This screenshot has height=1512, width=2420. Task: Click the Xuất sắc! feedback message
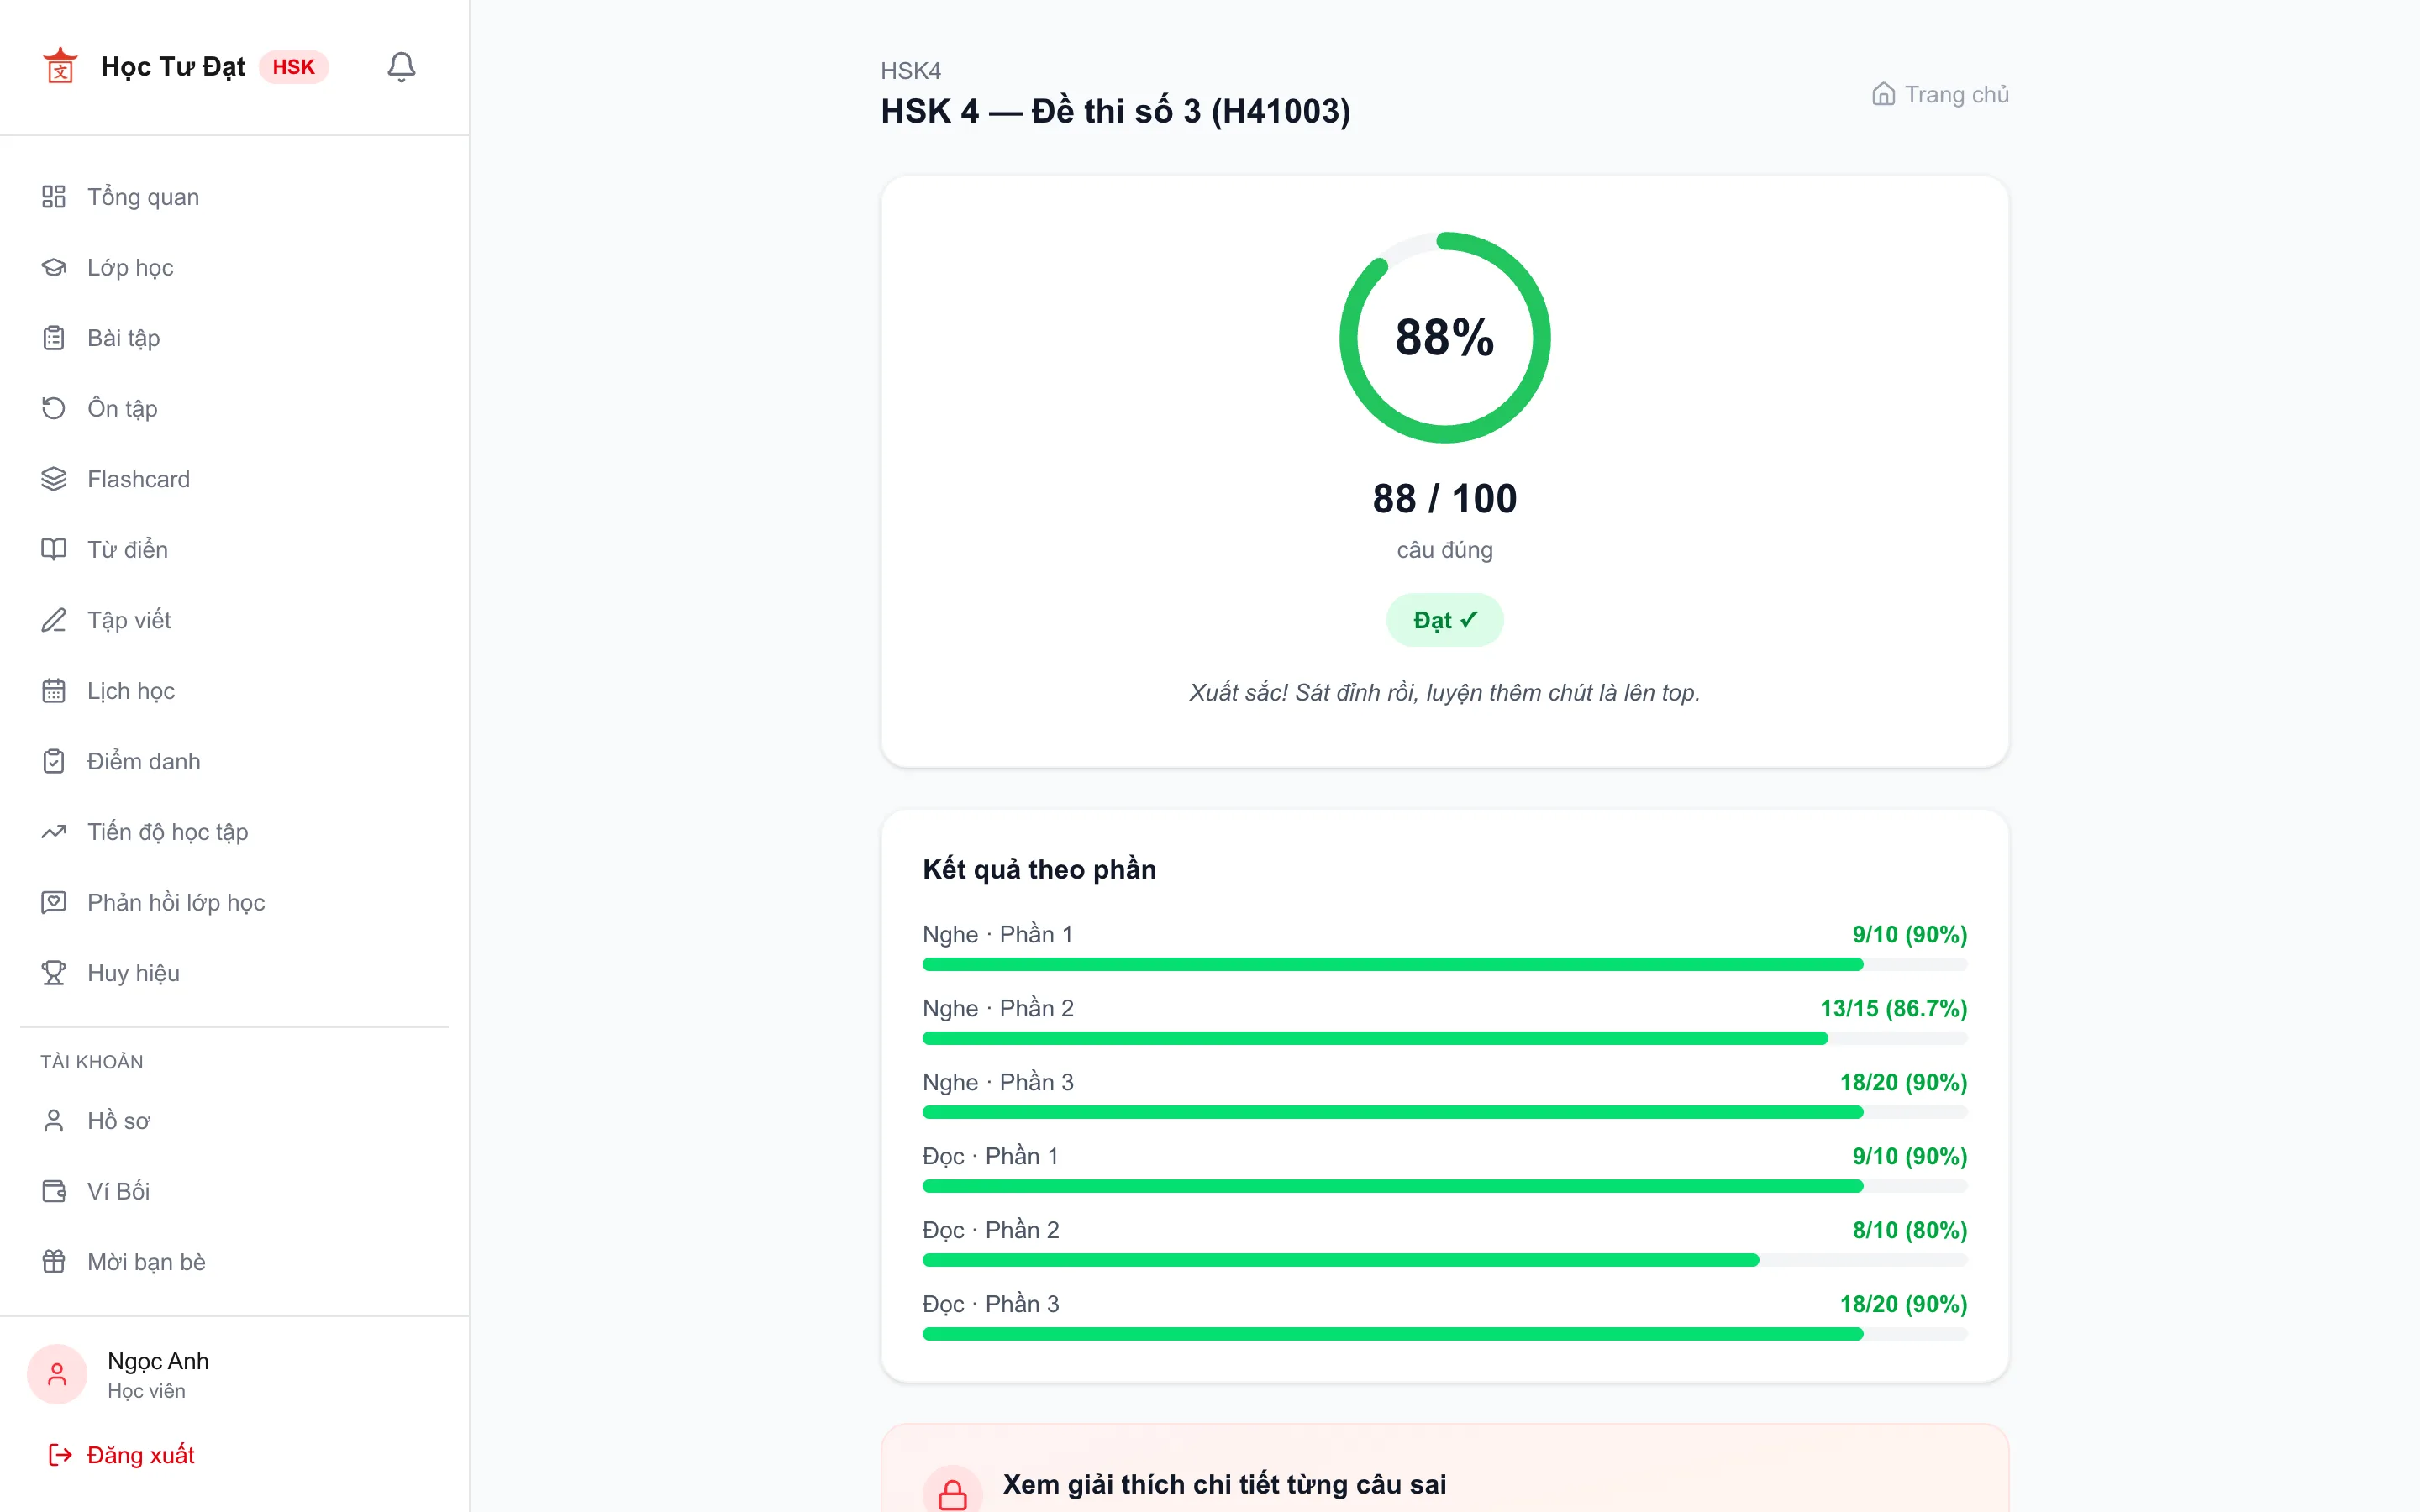[1445, 692]
